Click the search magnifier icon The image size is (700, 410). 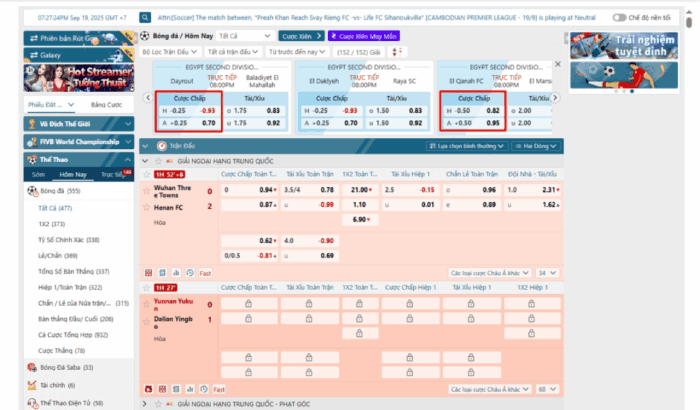145,17
